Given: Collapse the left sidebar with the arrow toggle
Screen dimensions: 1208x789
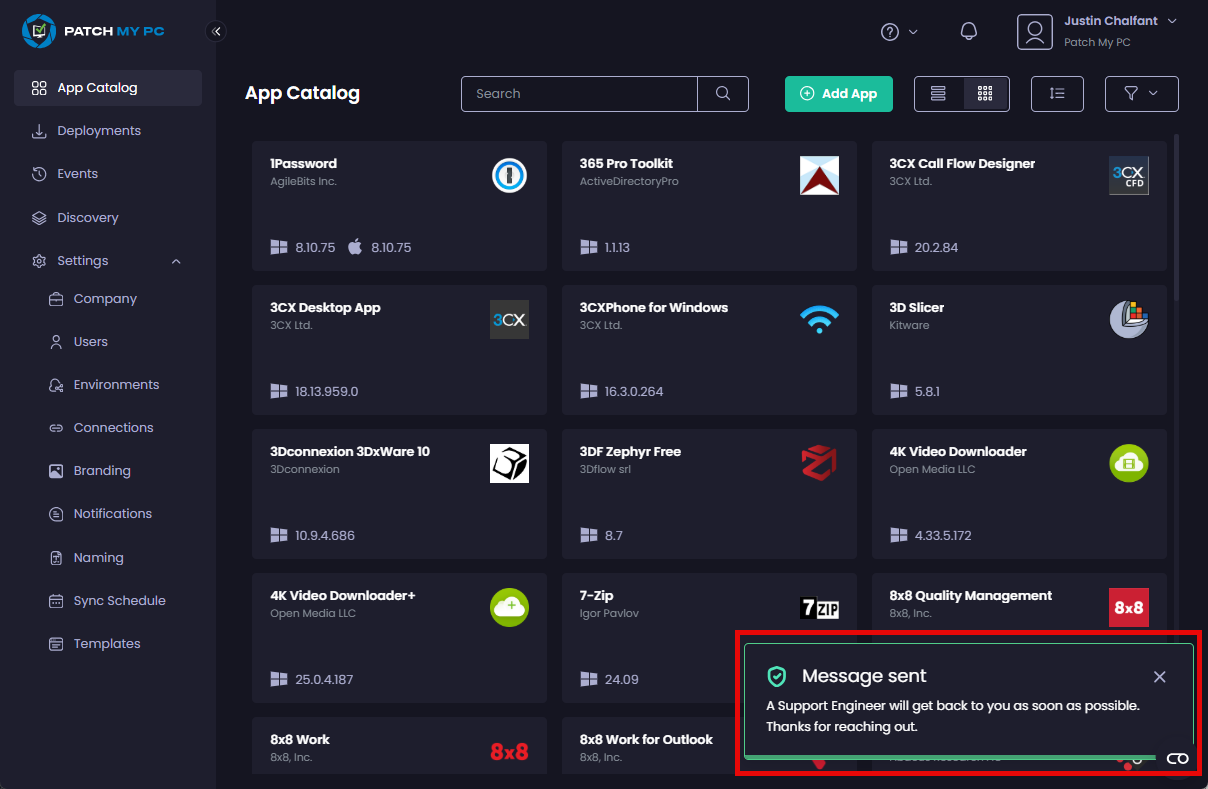Looking at the screenshot, I should pyautogui.click(x=216, y=31).
